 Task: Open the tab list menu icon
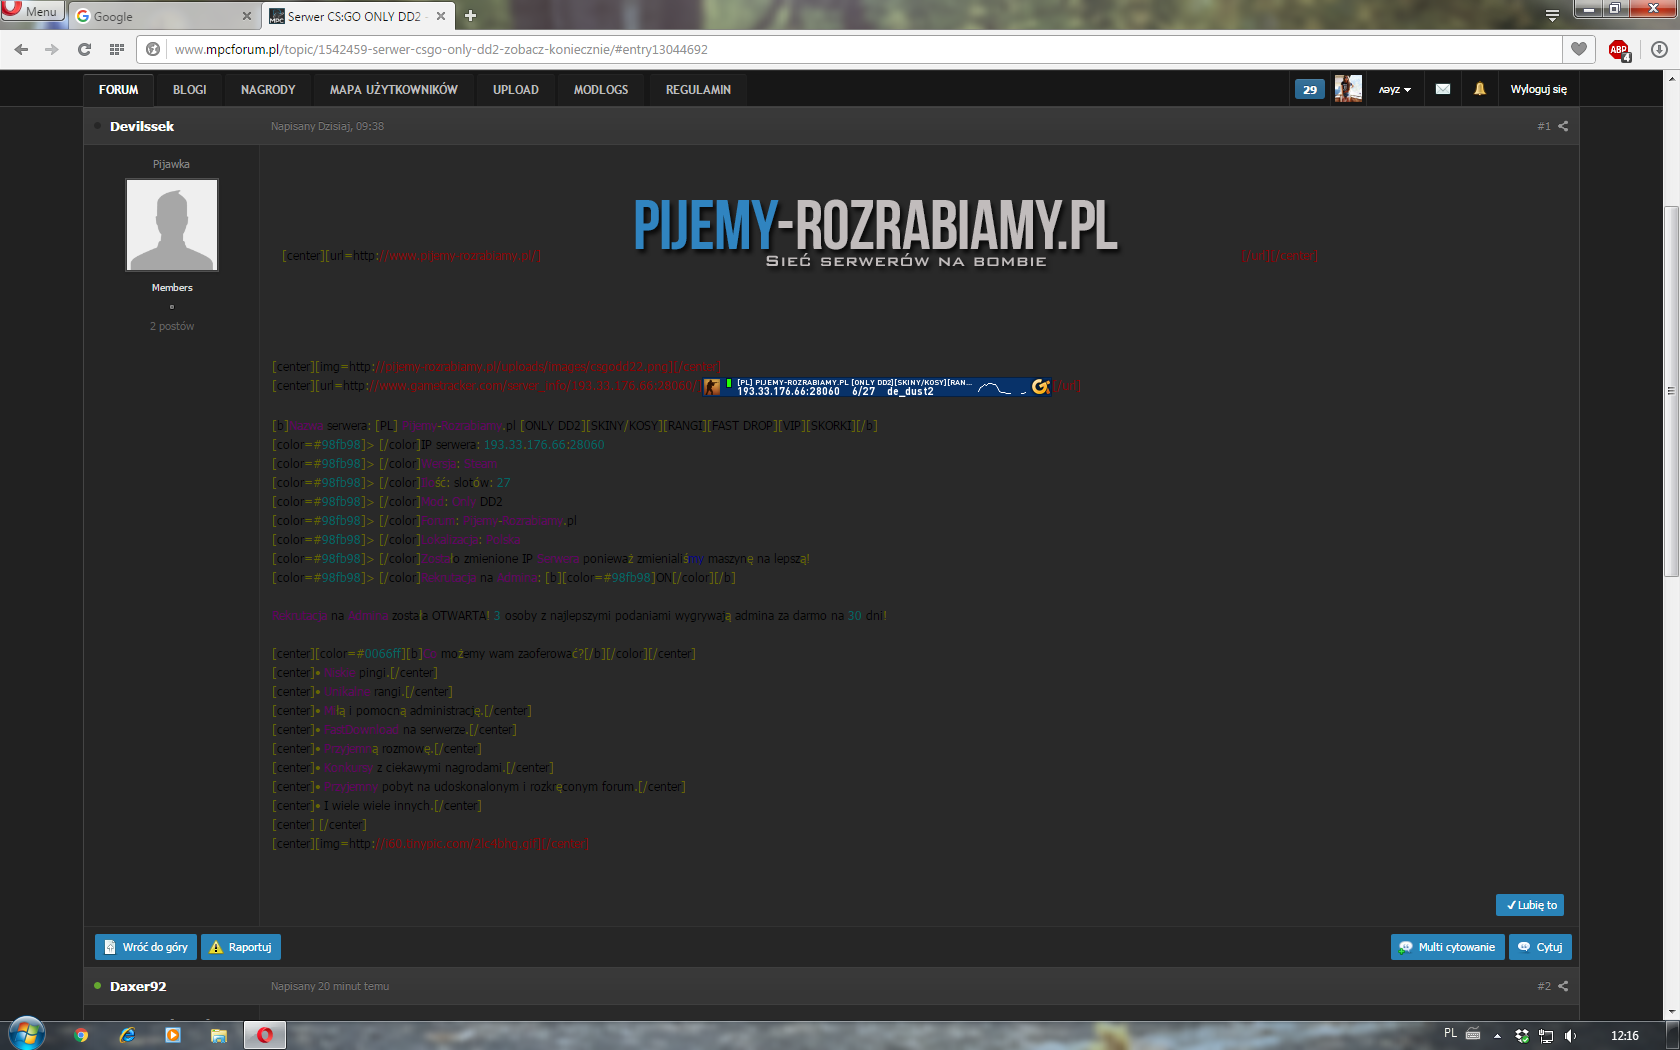[1552, 15]
